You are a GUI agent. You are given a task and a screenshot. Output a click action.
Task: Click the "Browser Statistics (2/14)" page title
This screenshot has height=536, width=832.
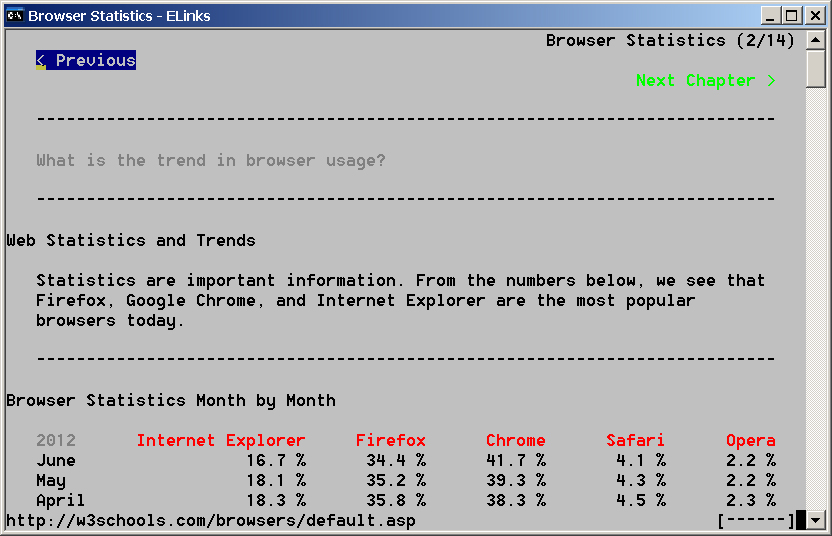(x=670, y=40)
